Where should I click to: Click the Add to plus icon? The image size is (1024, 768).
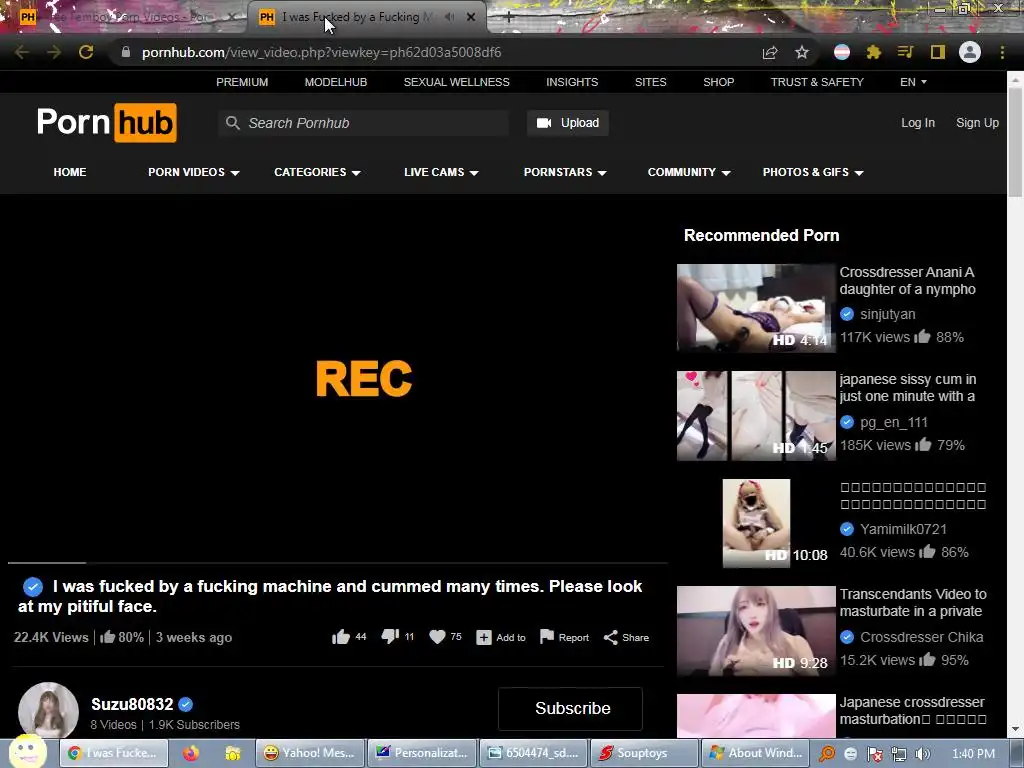483,637
